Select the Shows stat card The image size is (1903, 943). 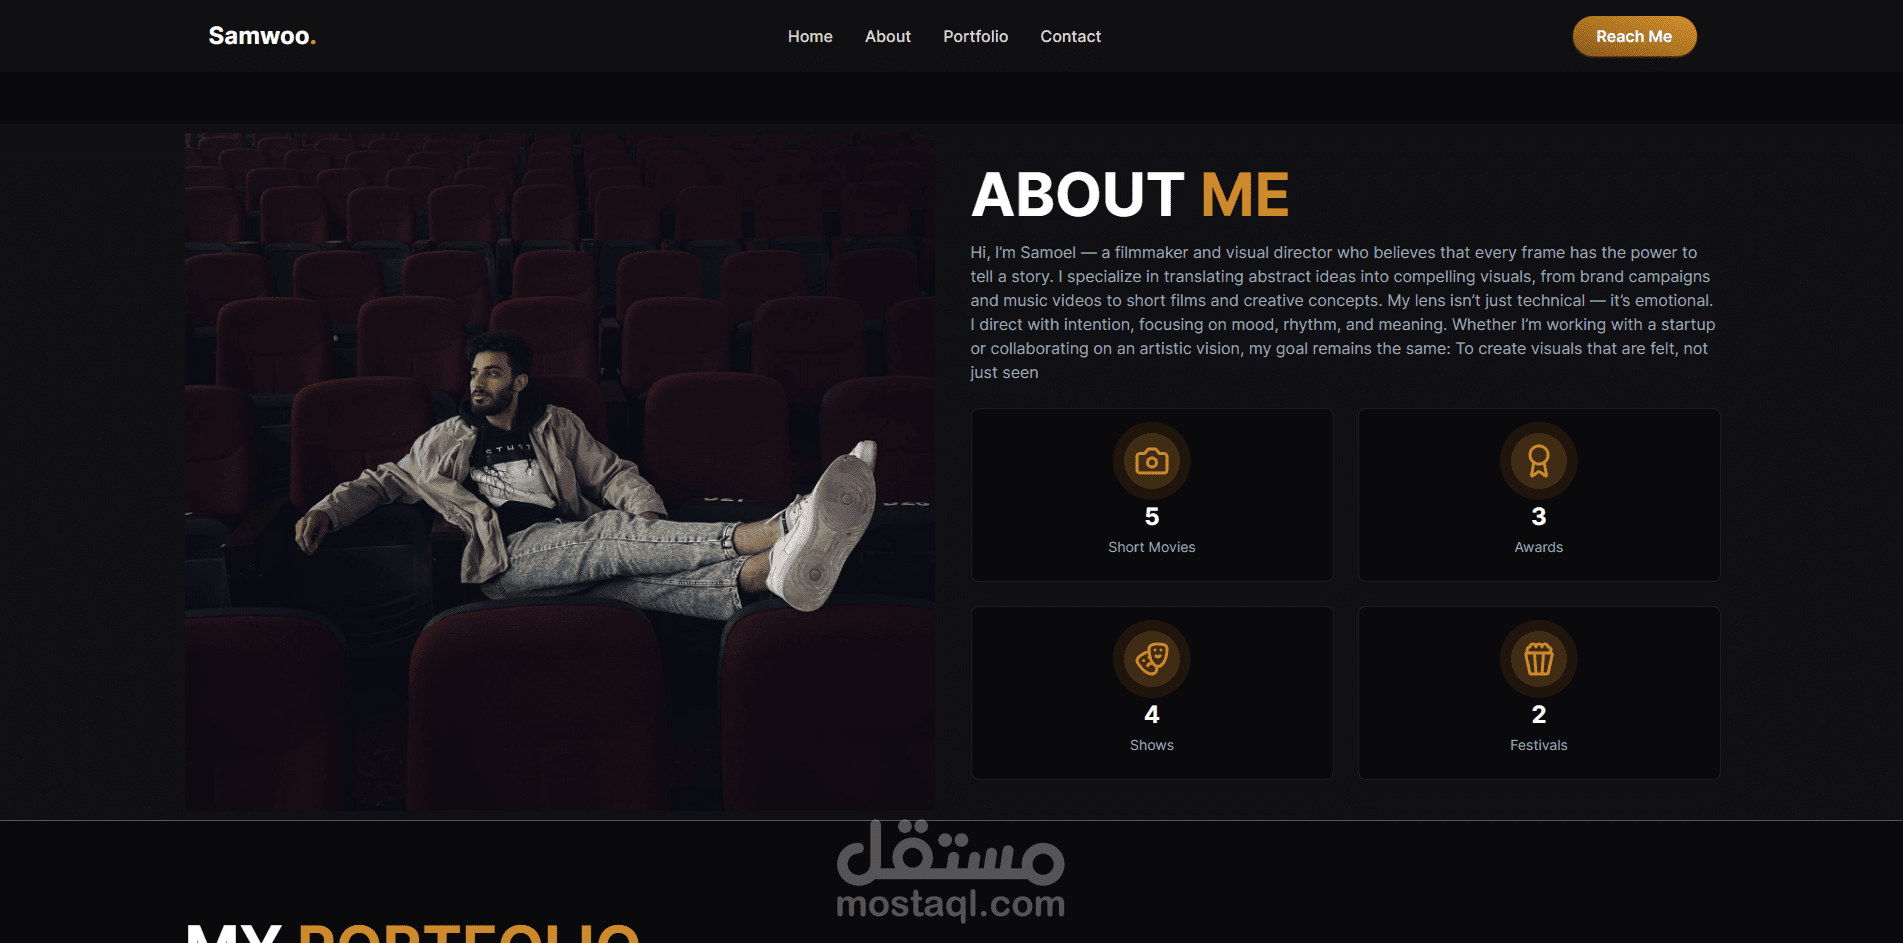1152,693
